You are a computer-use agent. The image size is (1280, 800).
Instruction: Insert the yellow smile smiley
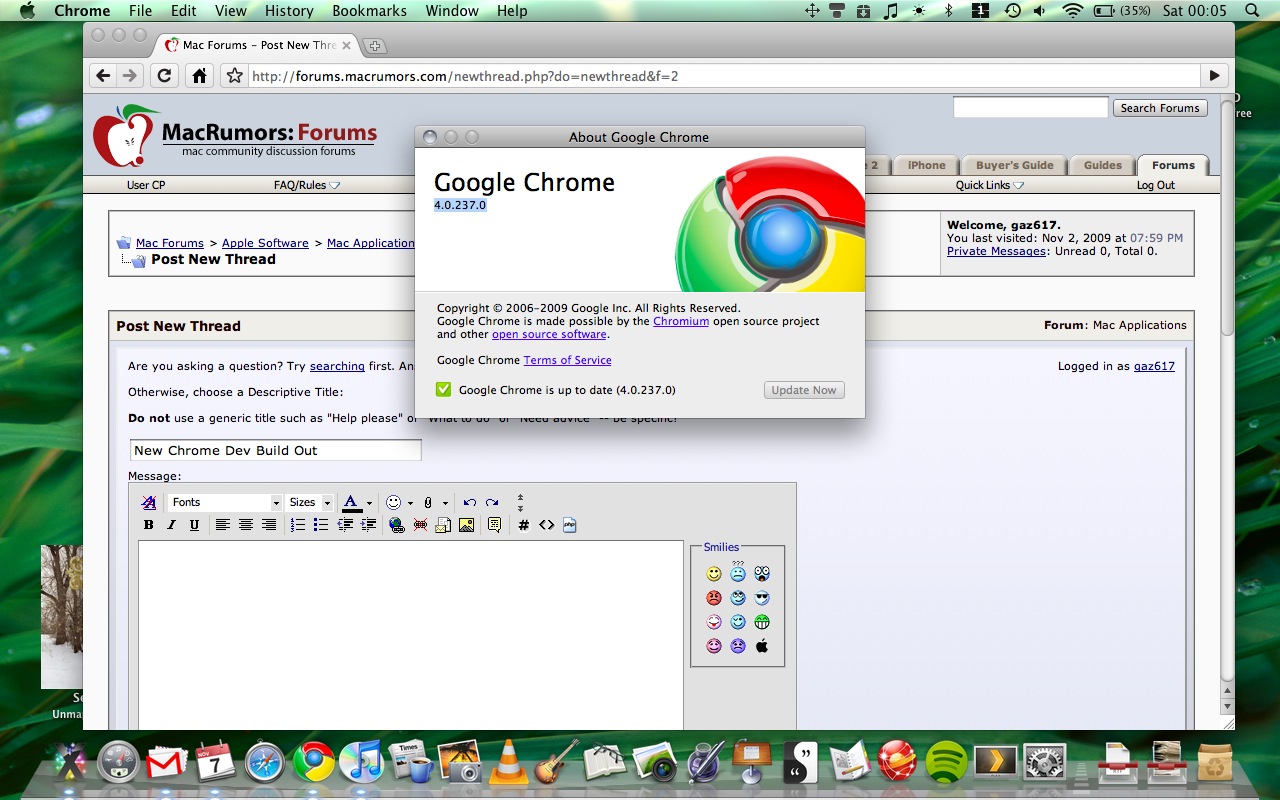[714, 574]
